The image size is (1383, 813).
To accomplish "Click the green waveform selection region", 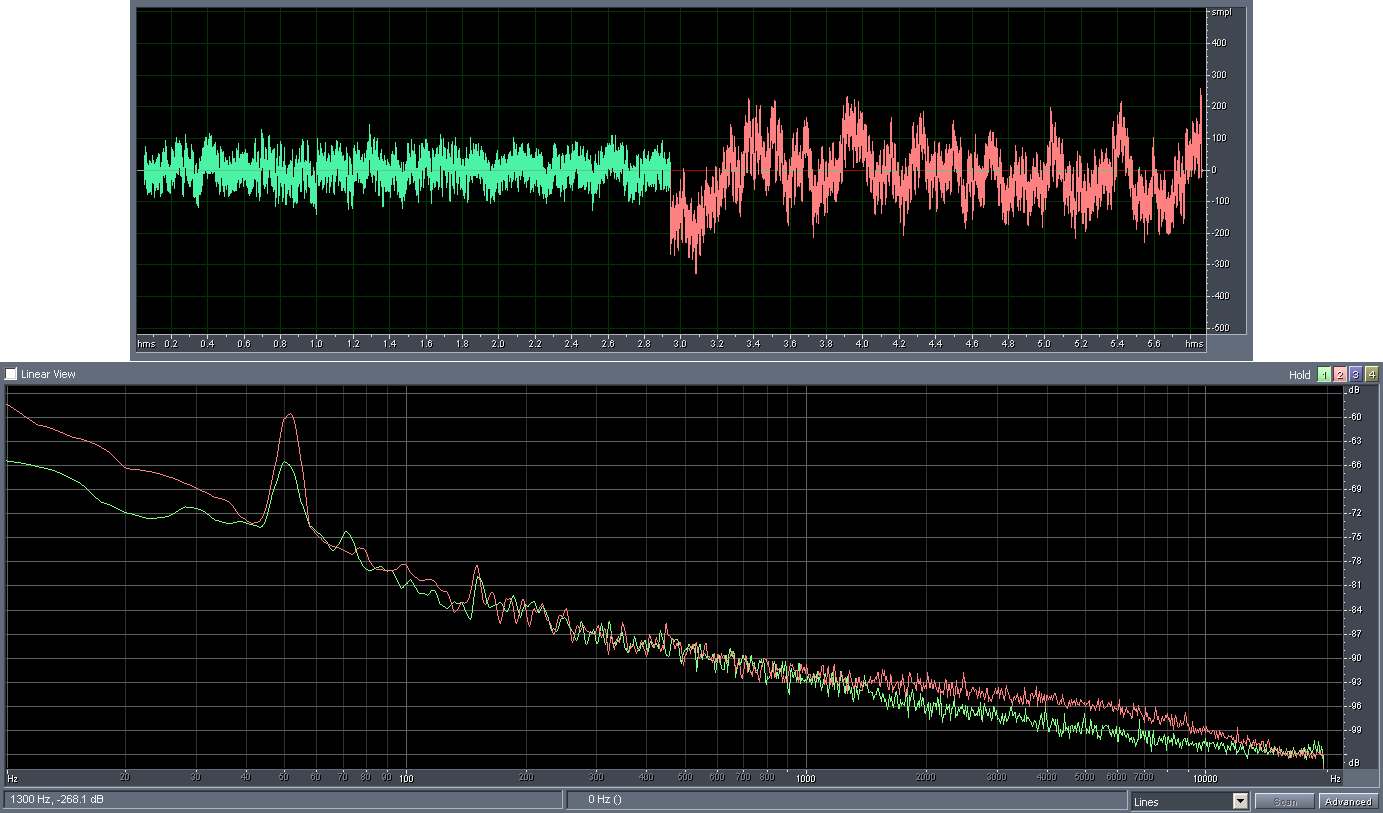I will 406,170.
